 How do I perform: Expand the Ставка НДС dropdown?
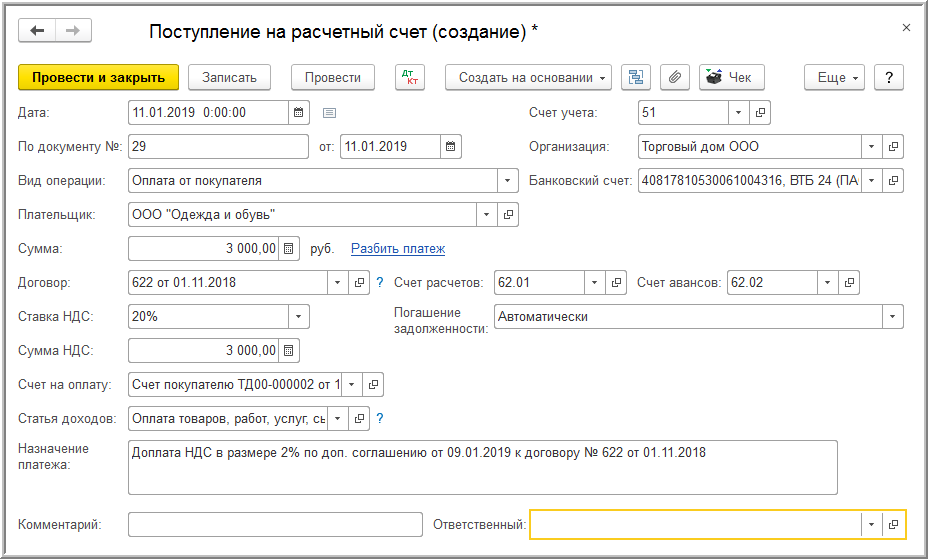pyautogui.click(x=298, y=316)
